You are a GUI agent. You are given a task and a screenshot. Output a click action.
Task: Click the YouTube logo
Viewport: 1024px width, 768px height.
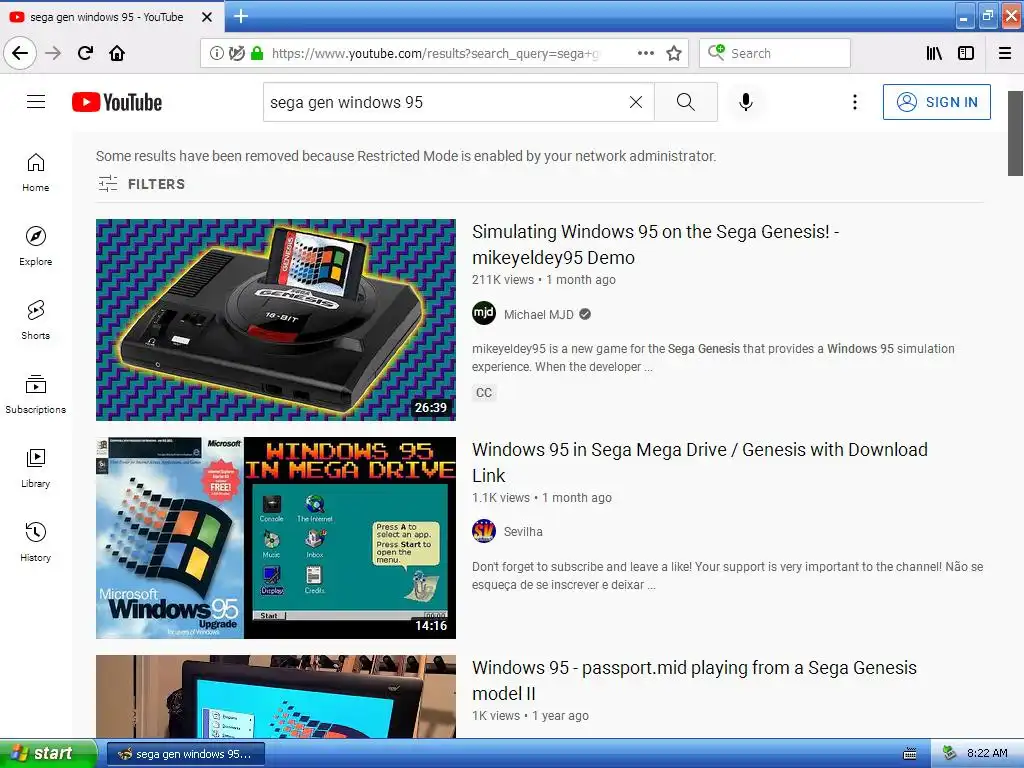tap(117, 103)
